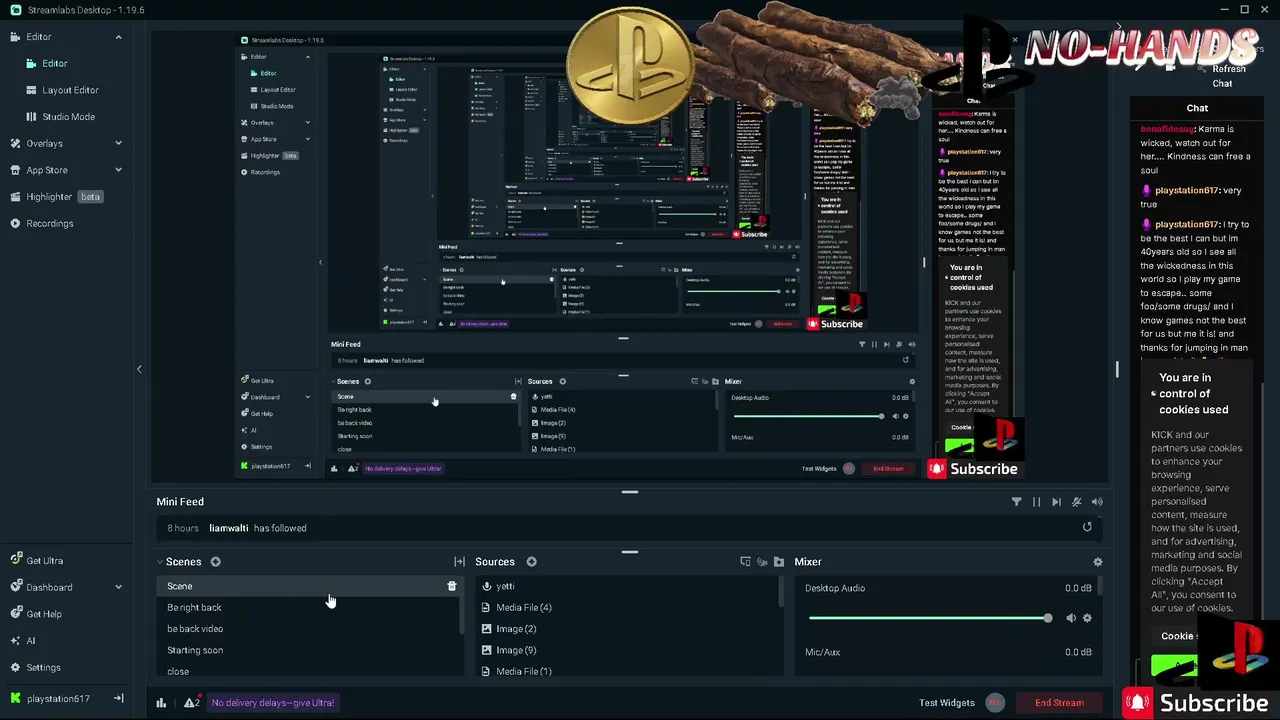
Task: Toggle the REC recording button
Action: point(995,702)
